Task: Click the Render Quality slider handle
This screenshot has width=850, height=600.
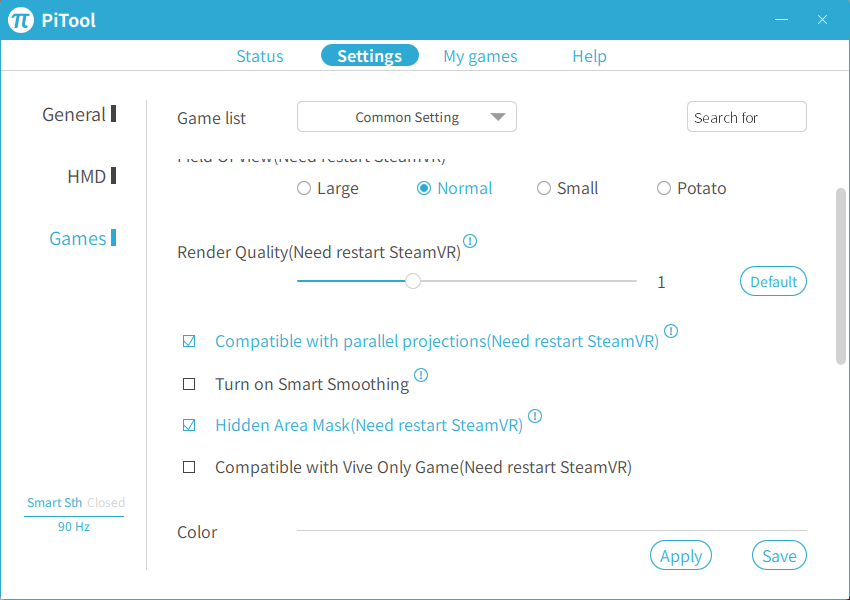Action: (x=413, y=282)
